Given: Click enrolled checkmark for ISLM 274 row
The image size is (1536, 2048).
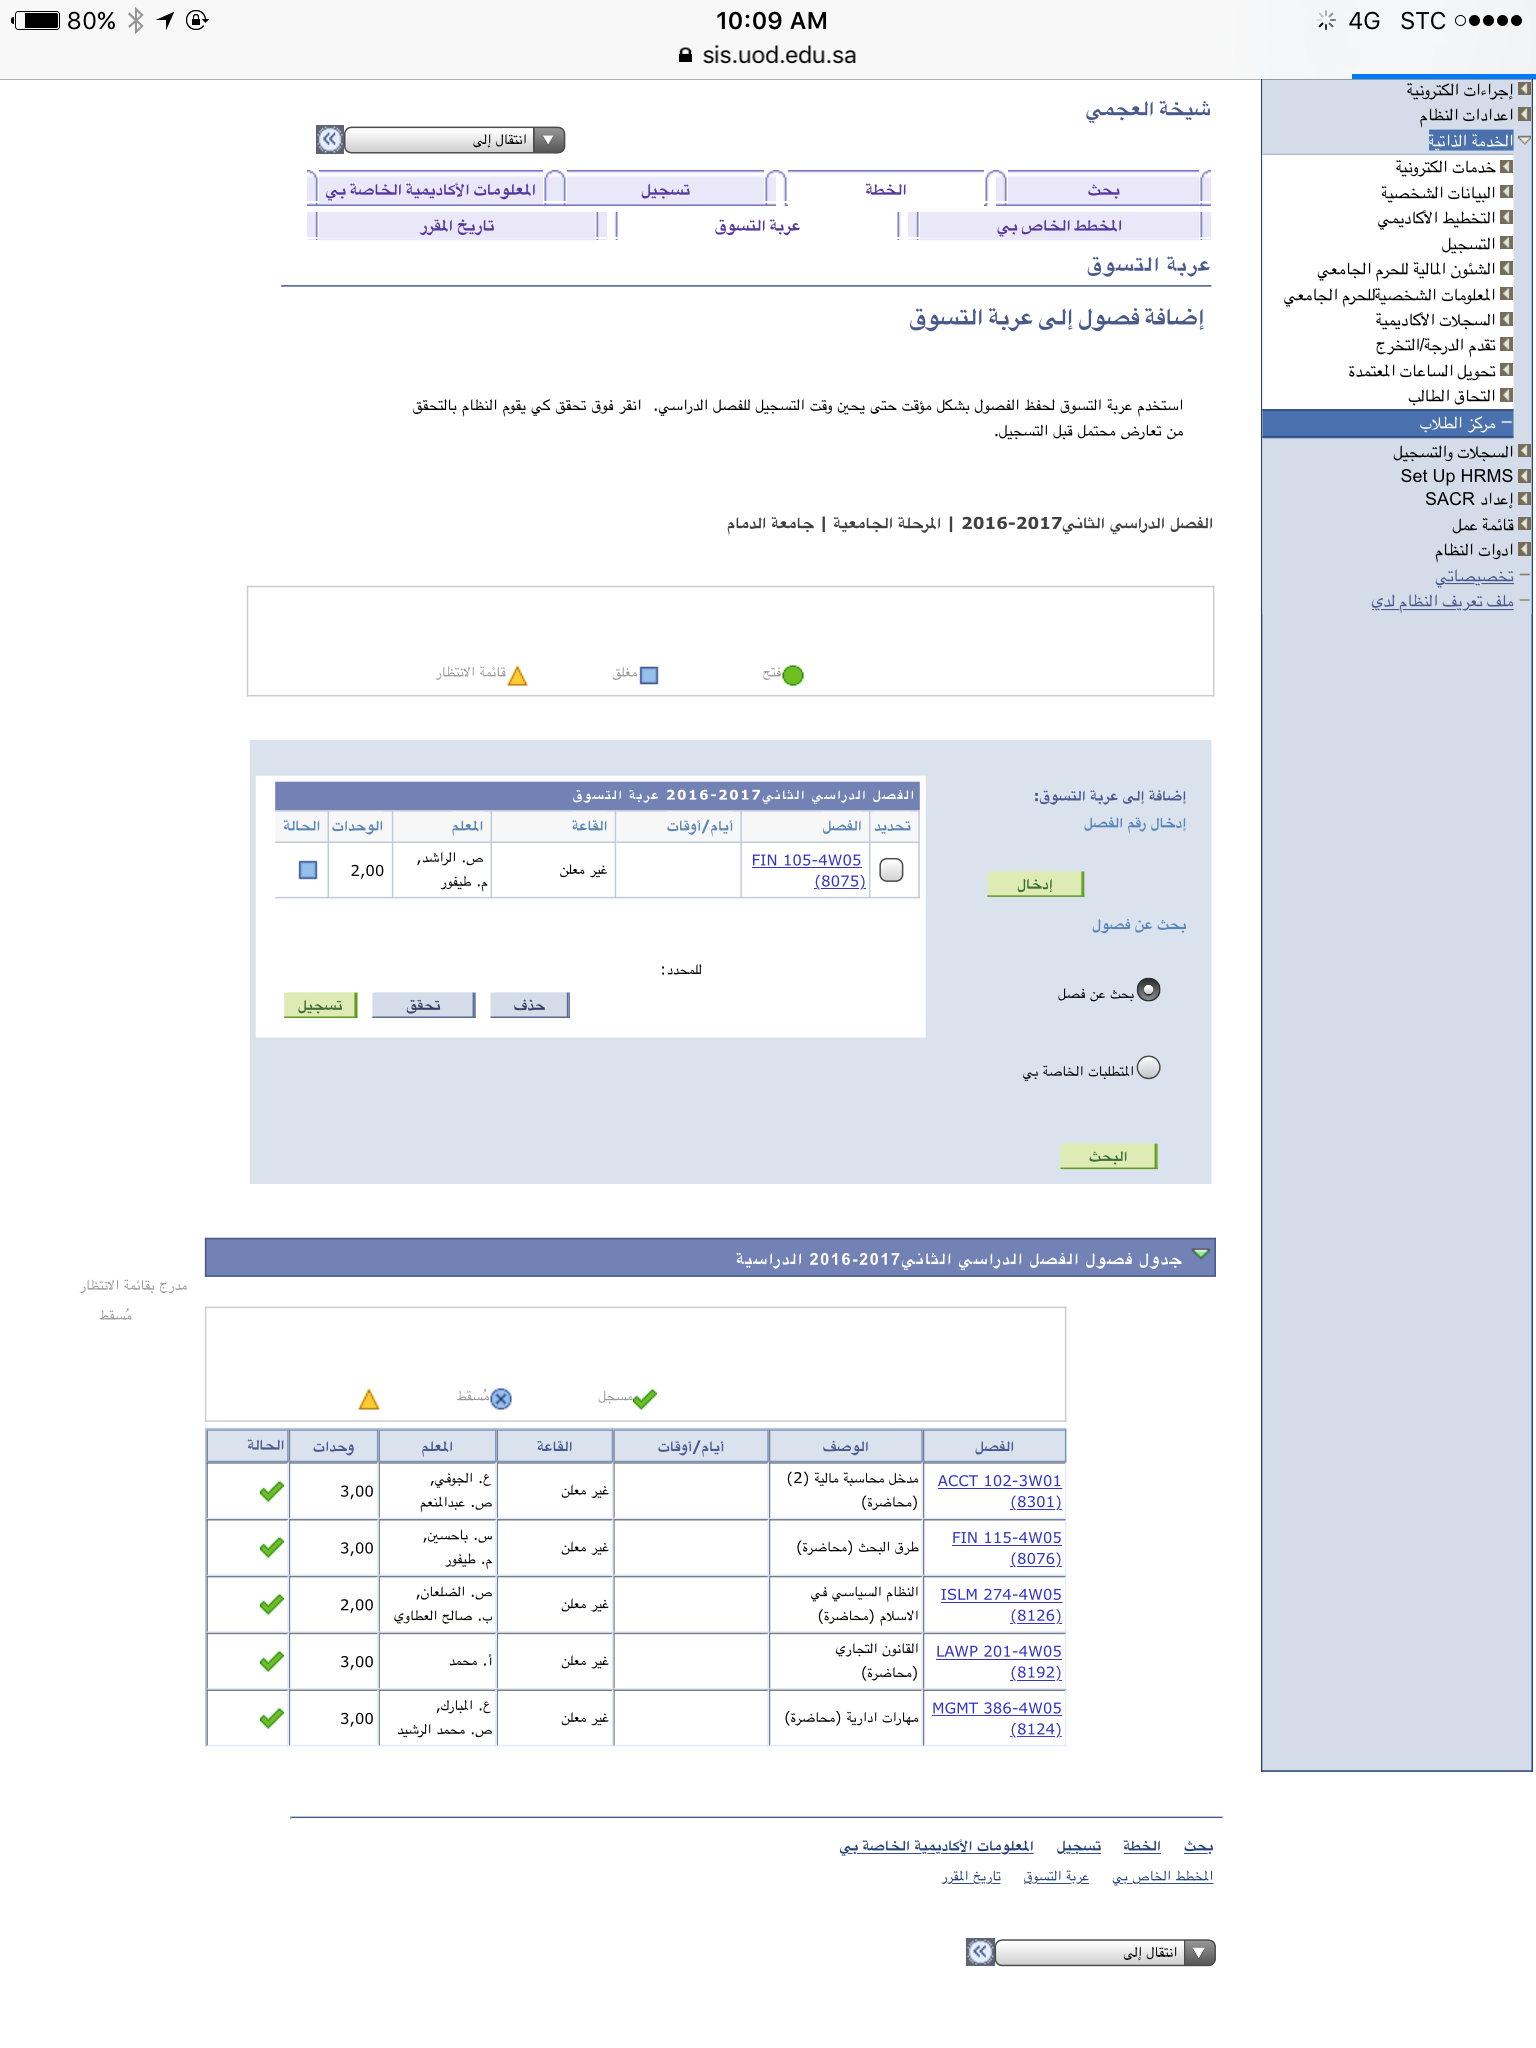Looking at the screenshot, I should [271, 1604].
